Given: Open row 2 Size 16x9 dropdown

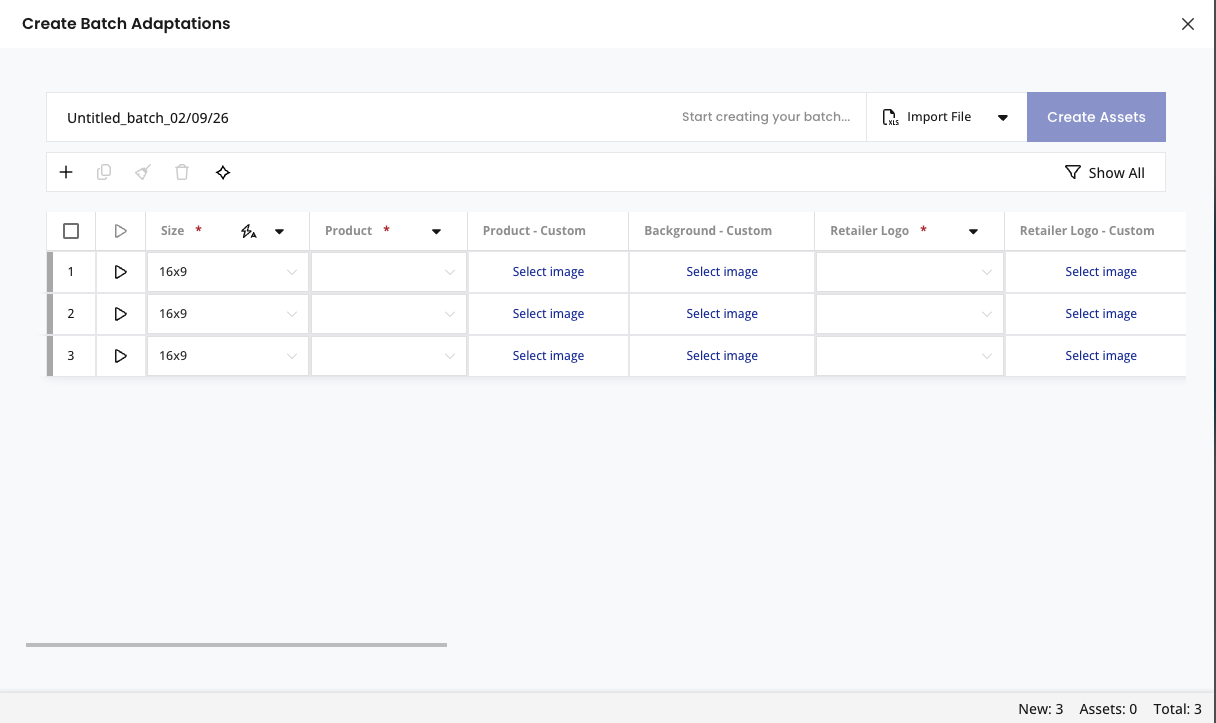Looking at the screenshot, I should tap(228, 314).
